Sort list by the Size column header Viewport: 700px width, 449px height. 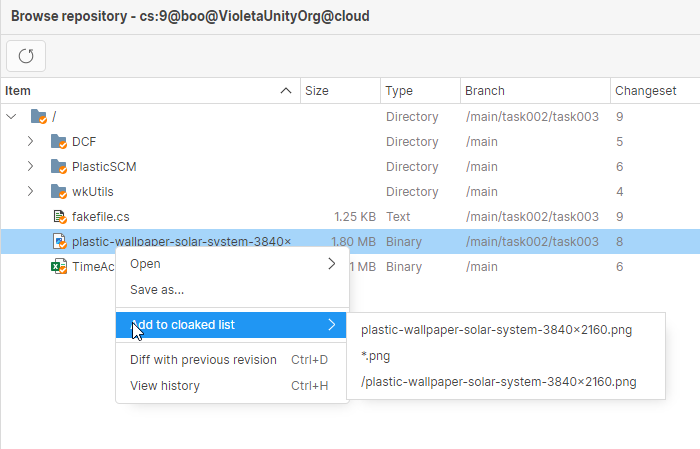[340, 91]
